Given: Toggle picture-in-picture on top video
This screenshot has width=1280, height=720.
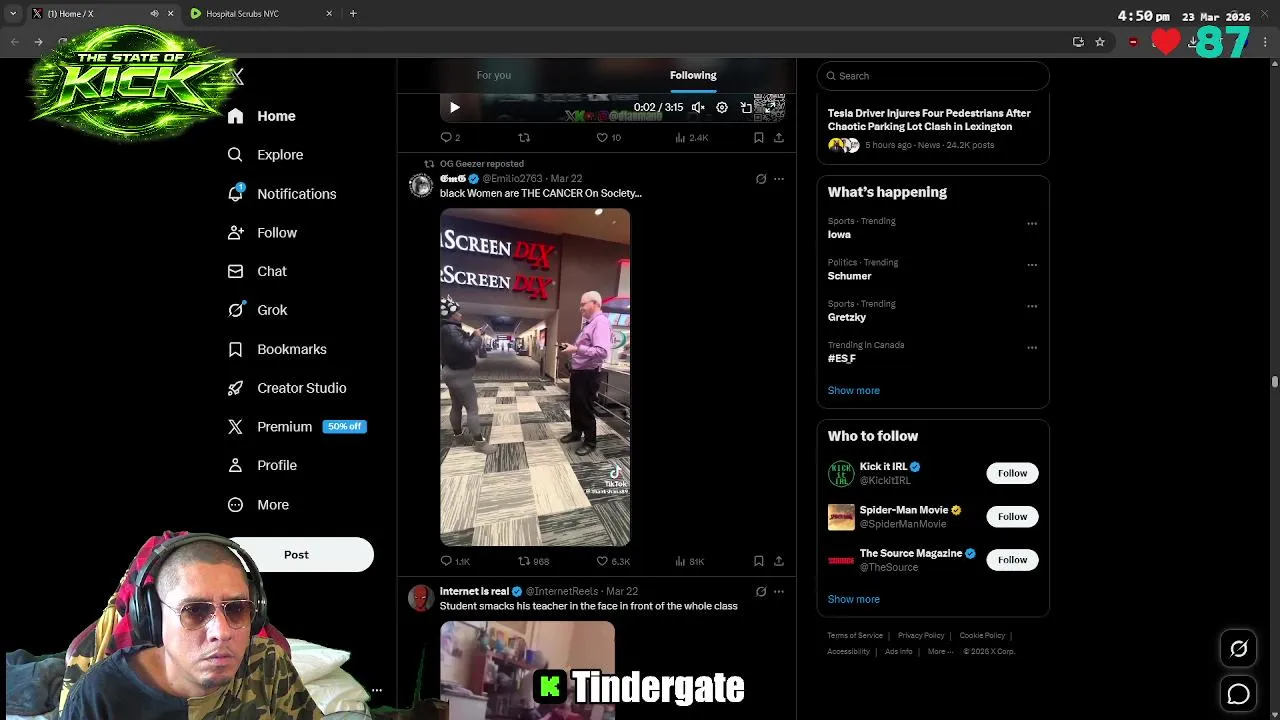Looking at the screenshot, I should 746,107.
